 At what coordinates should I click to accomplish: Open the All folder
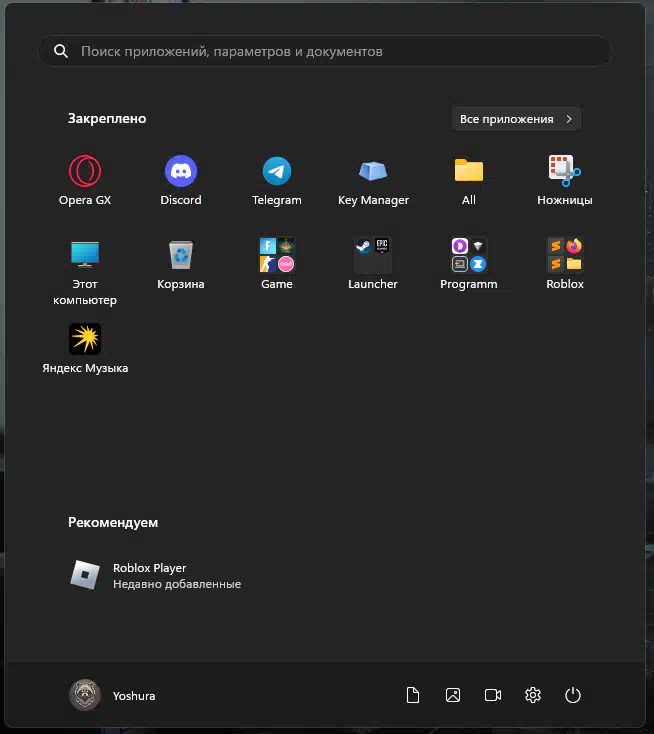point(469,180)
